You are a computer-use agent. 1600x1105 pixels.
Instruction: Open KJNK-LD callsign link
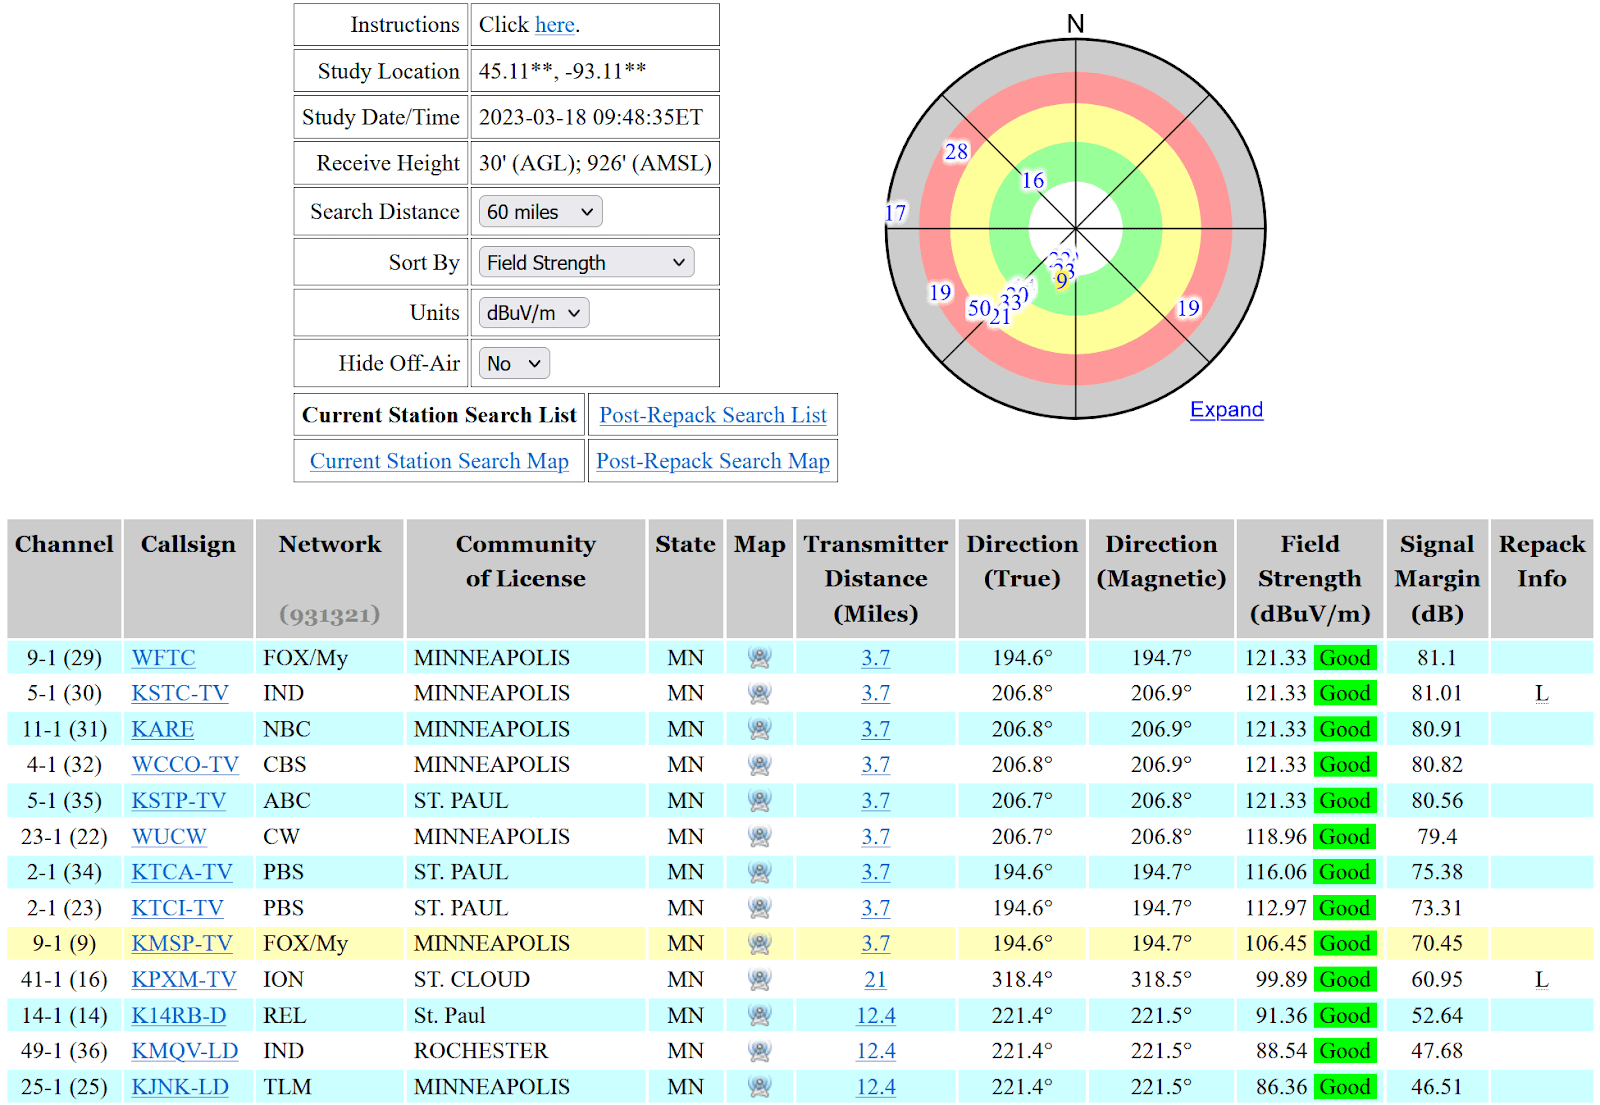click(180, 1086)
